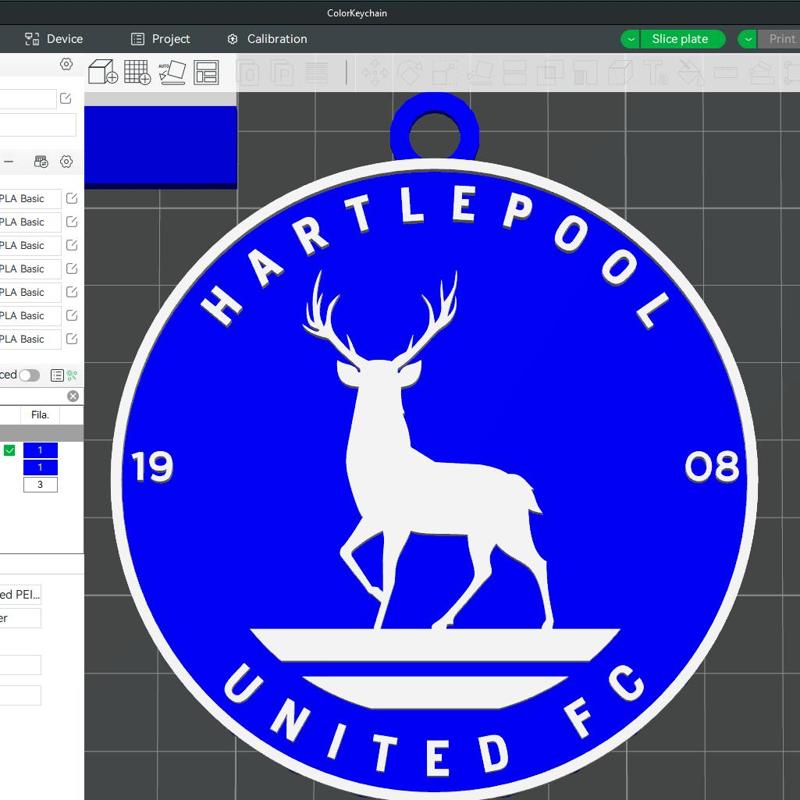Open the Color painting spray tool

click(690, 72)
